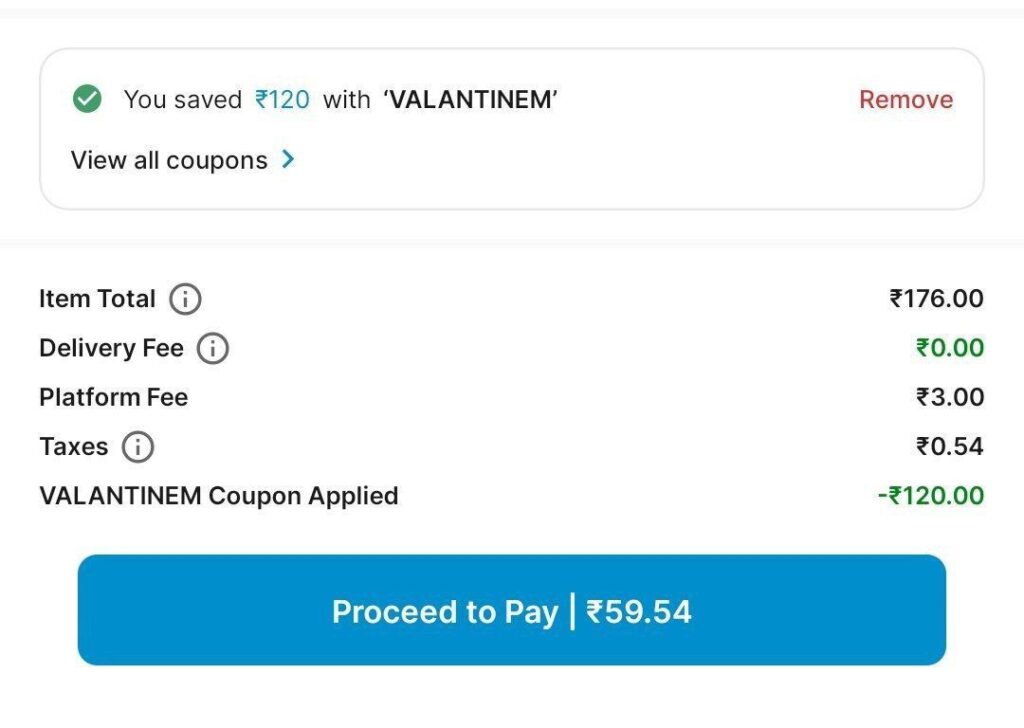Click the ₹176.00 item total amount
1024x728 pixels.
pyautogui.click(x=936, y=299)
